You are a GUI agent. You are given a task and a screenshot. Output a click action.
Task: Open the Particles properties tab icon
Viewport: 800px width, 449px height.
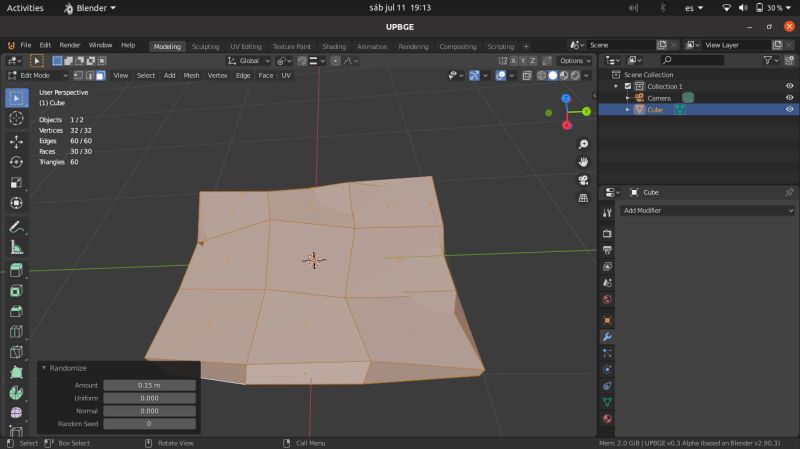(x=607, y=353)
